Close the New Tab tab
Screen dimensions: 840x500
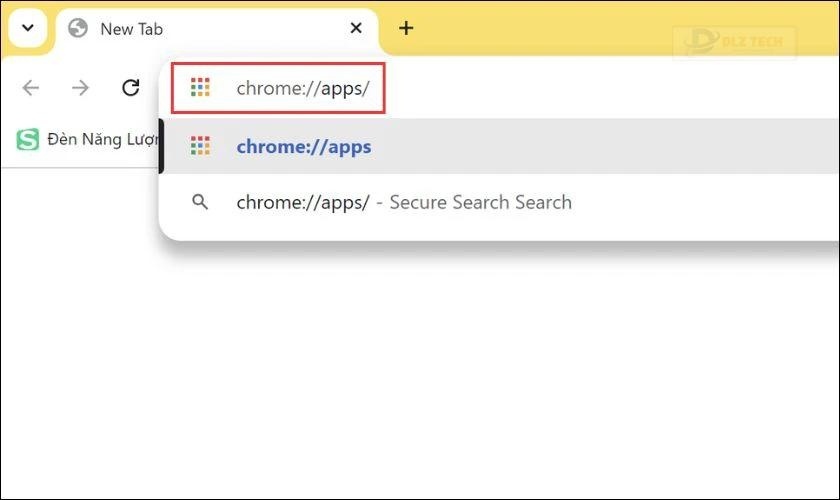click(x=356, y=28)
